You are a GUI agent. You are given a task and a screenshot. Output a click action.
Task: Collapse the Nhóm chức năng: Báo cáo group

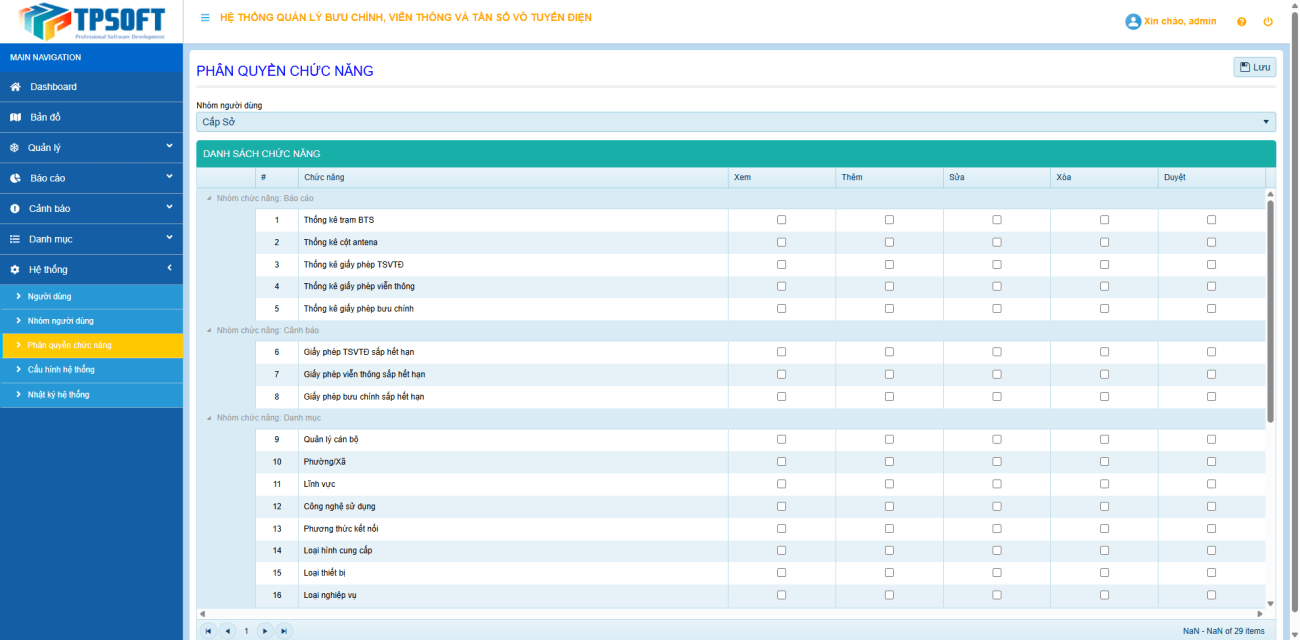point(209,198)
